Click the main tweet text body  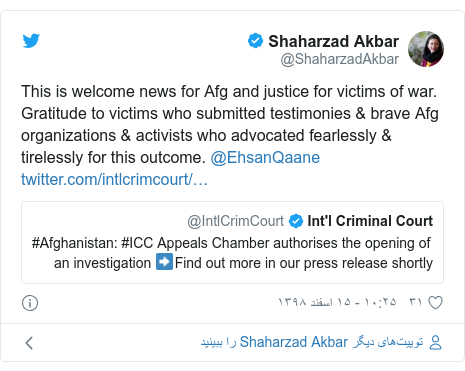pos(230,124)
